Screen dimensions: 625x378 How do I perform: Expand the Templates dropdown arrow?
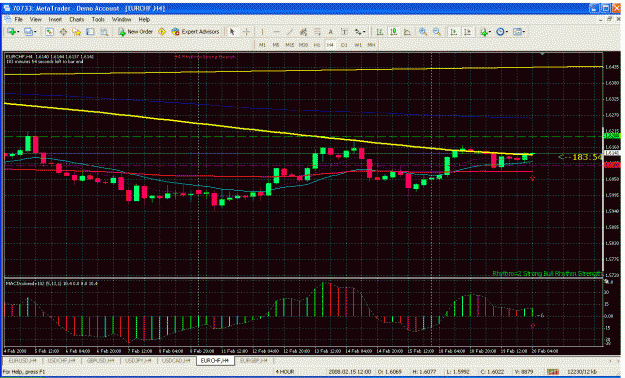pos(523,32)
